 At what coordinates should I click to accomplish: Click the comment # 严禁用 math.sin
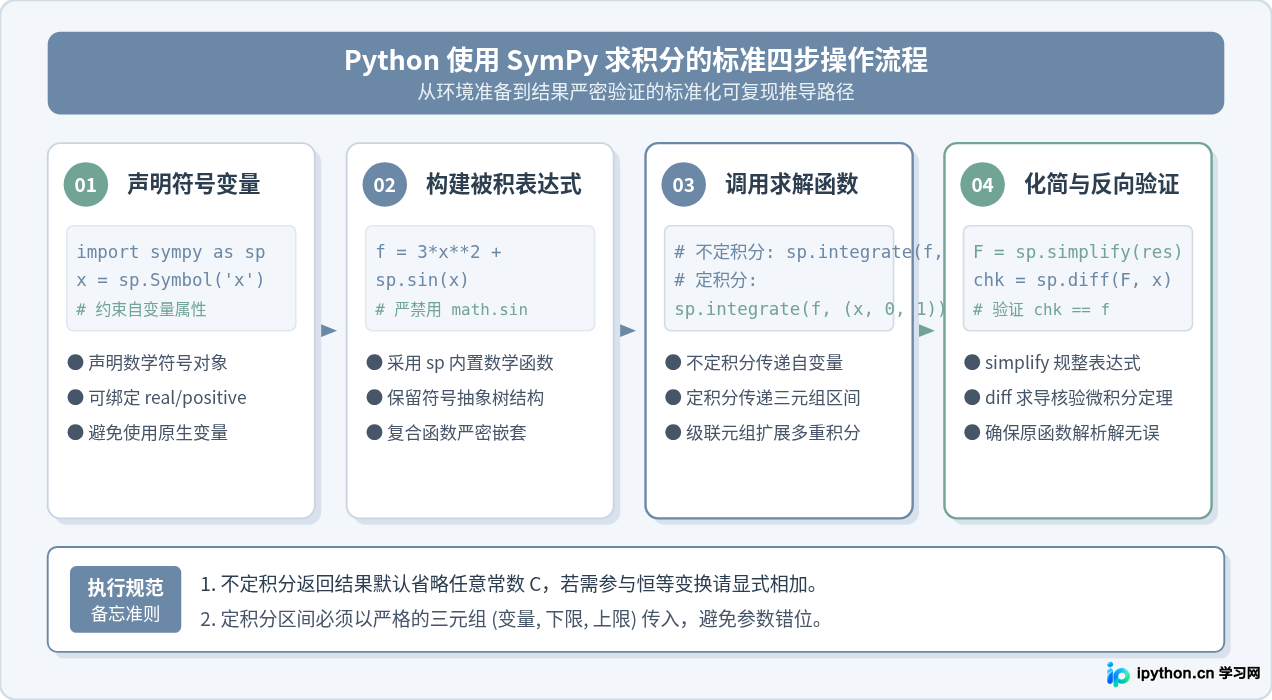(451, 309)
